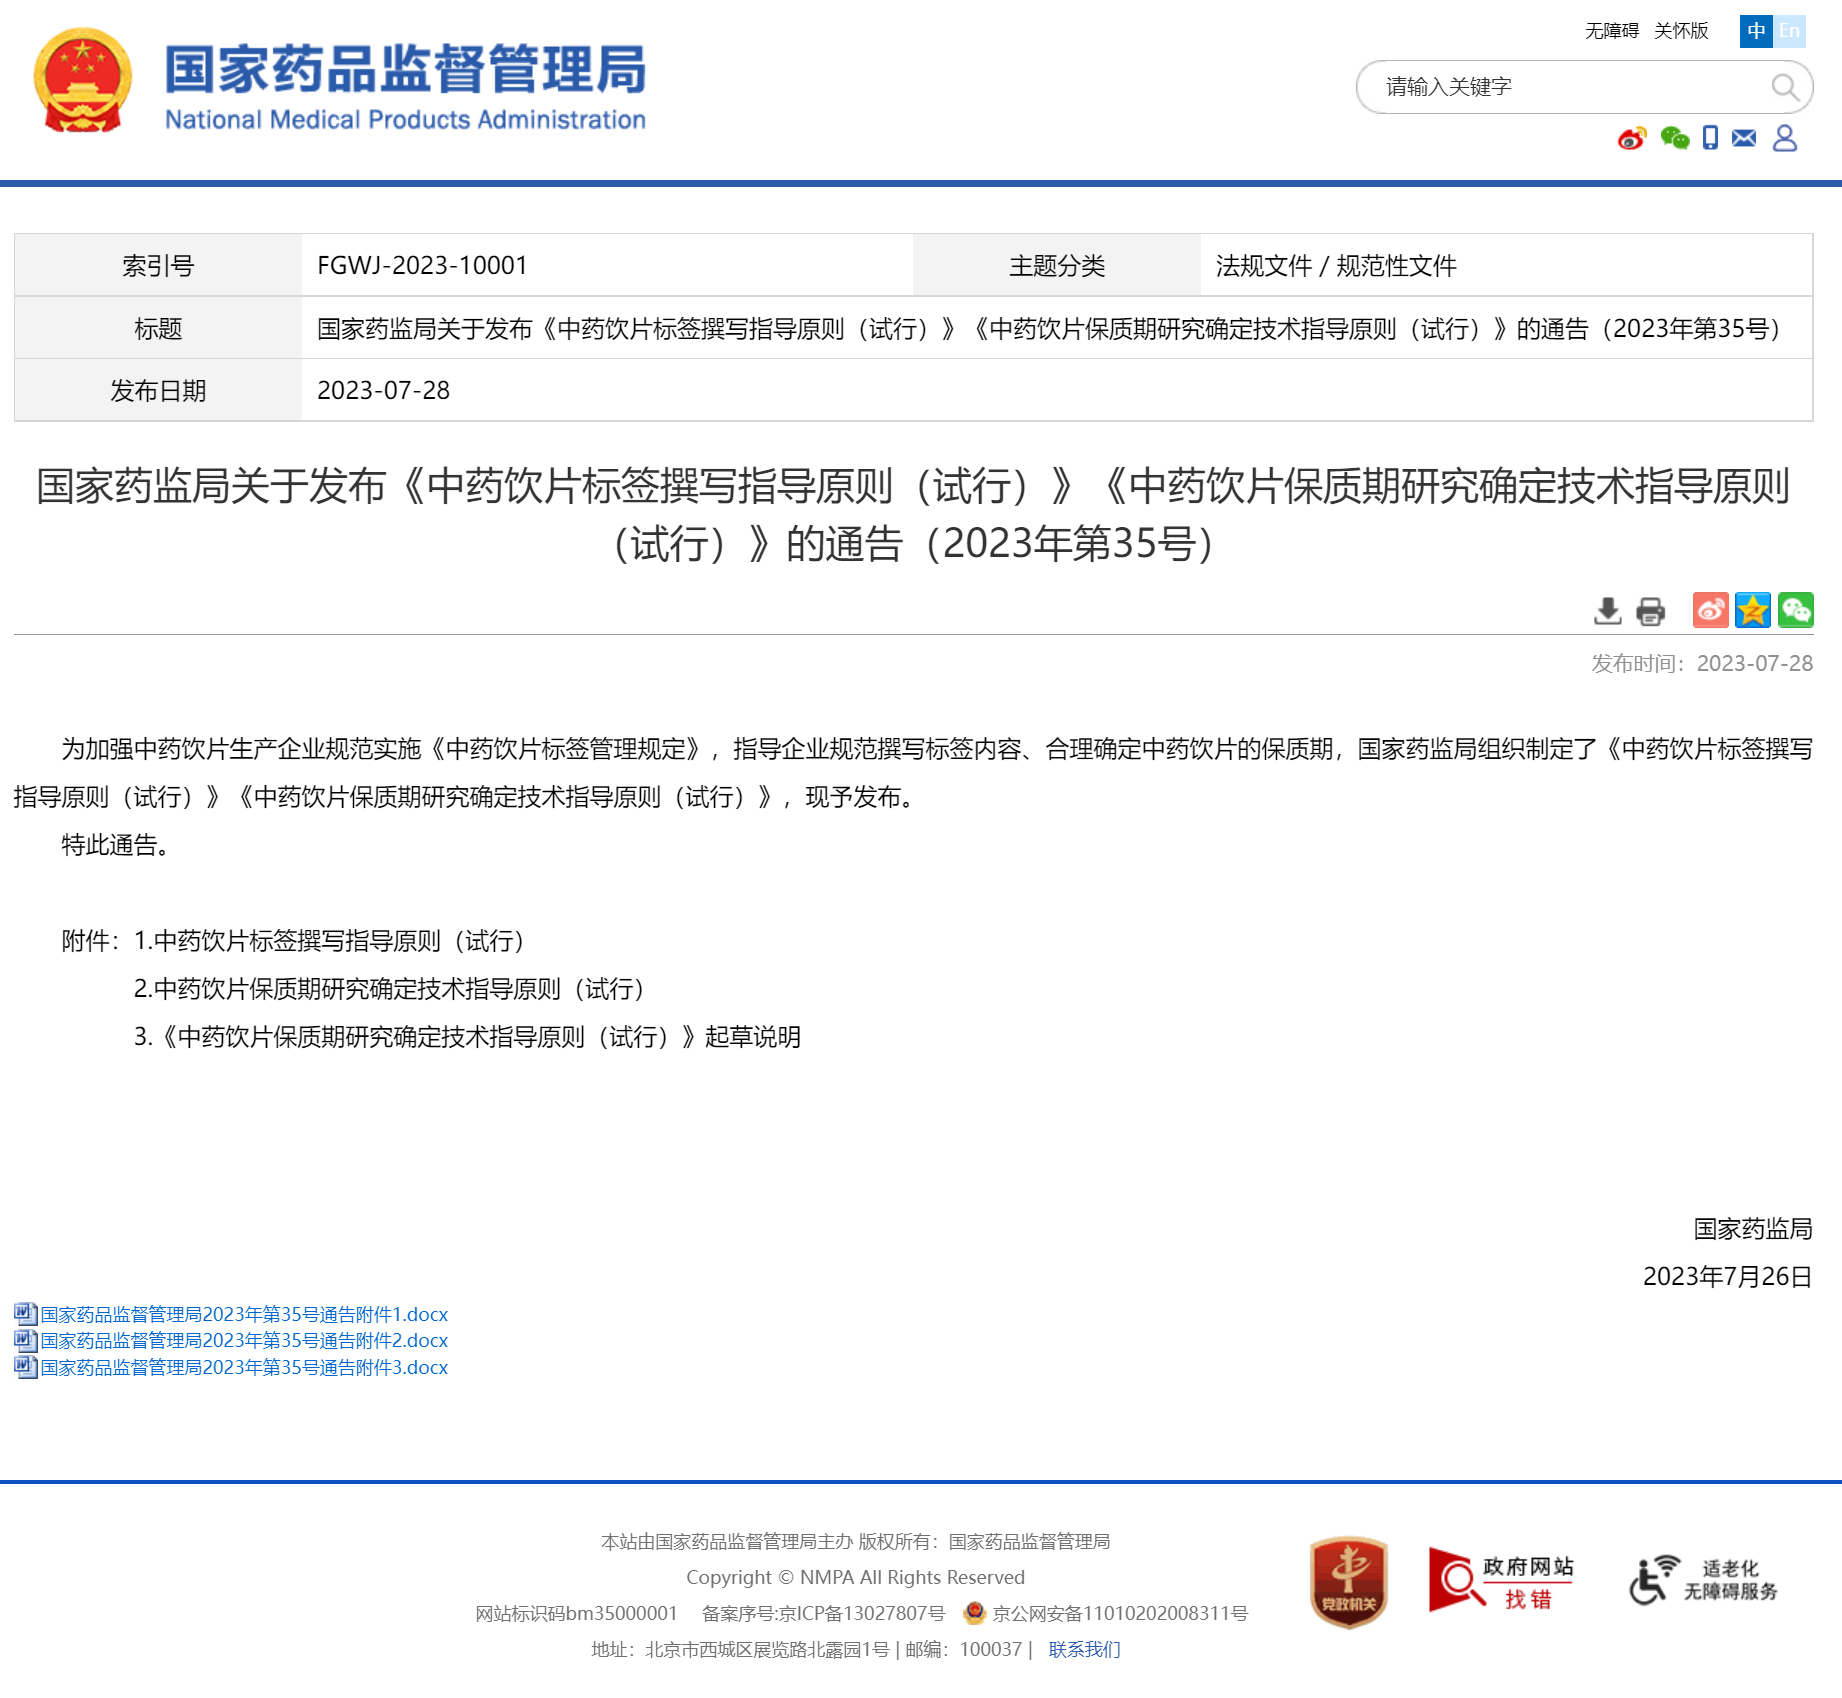This screenshot has width=1842, height=1698.
Task: Click 网站标识码bm35000001 in footer
Action: [576, 1613]
